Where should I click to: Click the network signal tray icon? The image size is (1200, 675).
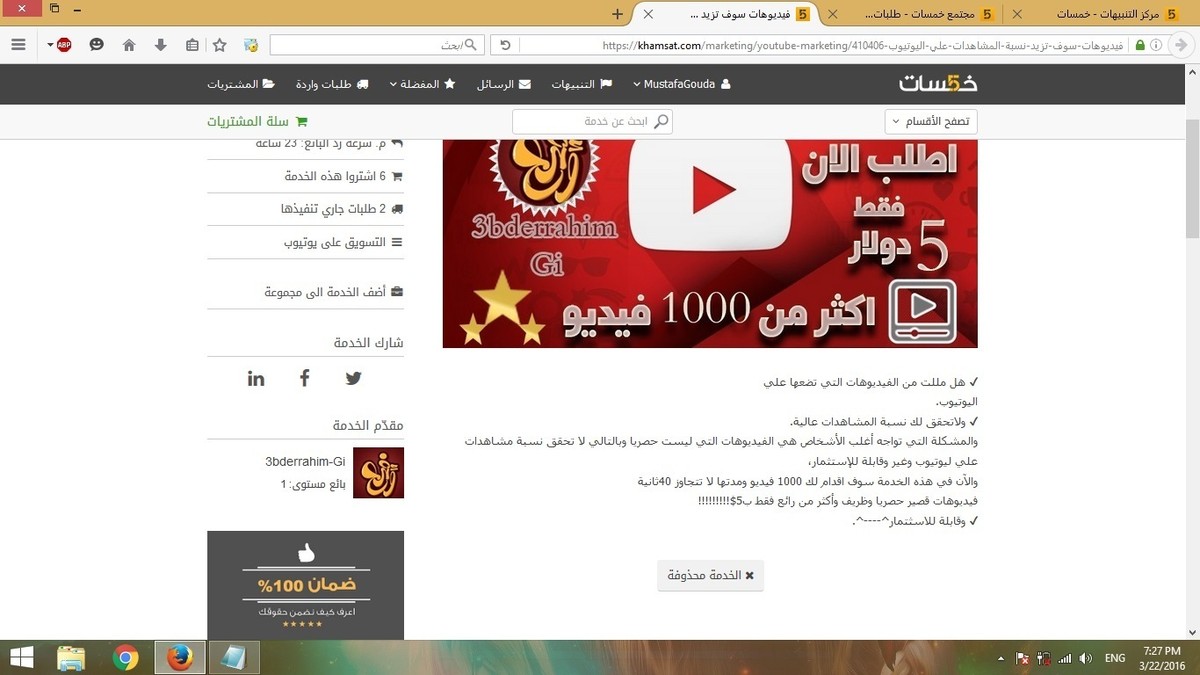pyautogui.click(x=1065, y=658)
